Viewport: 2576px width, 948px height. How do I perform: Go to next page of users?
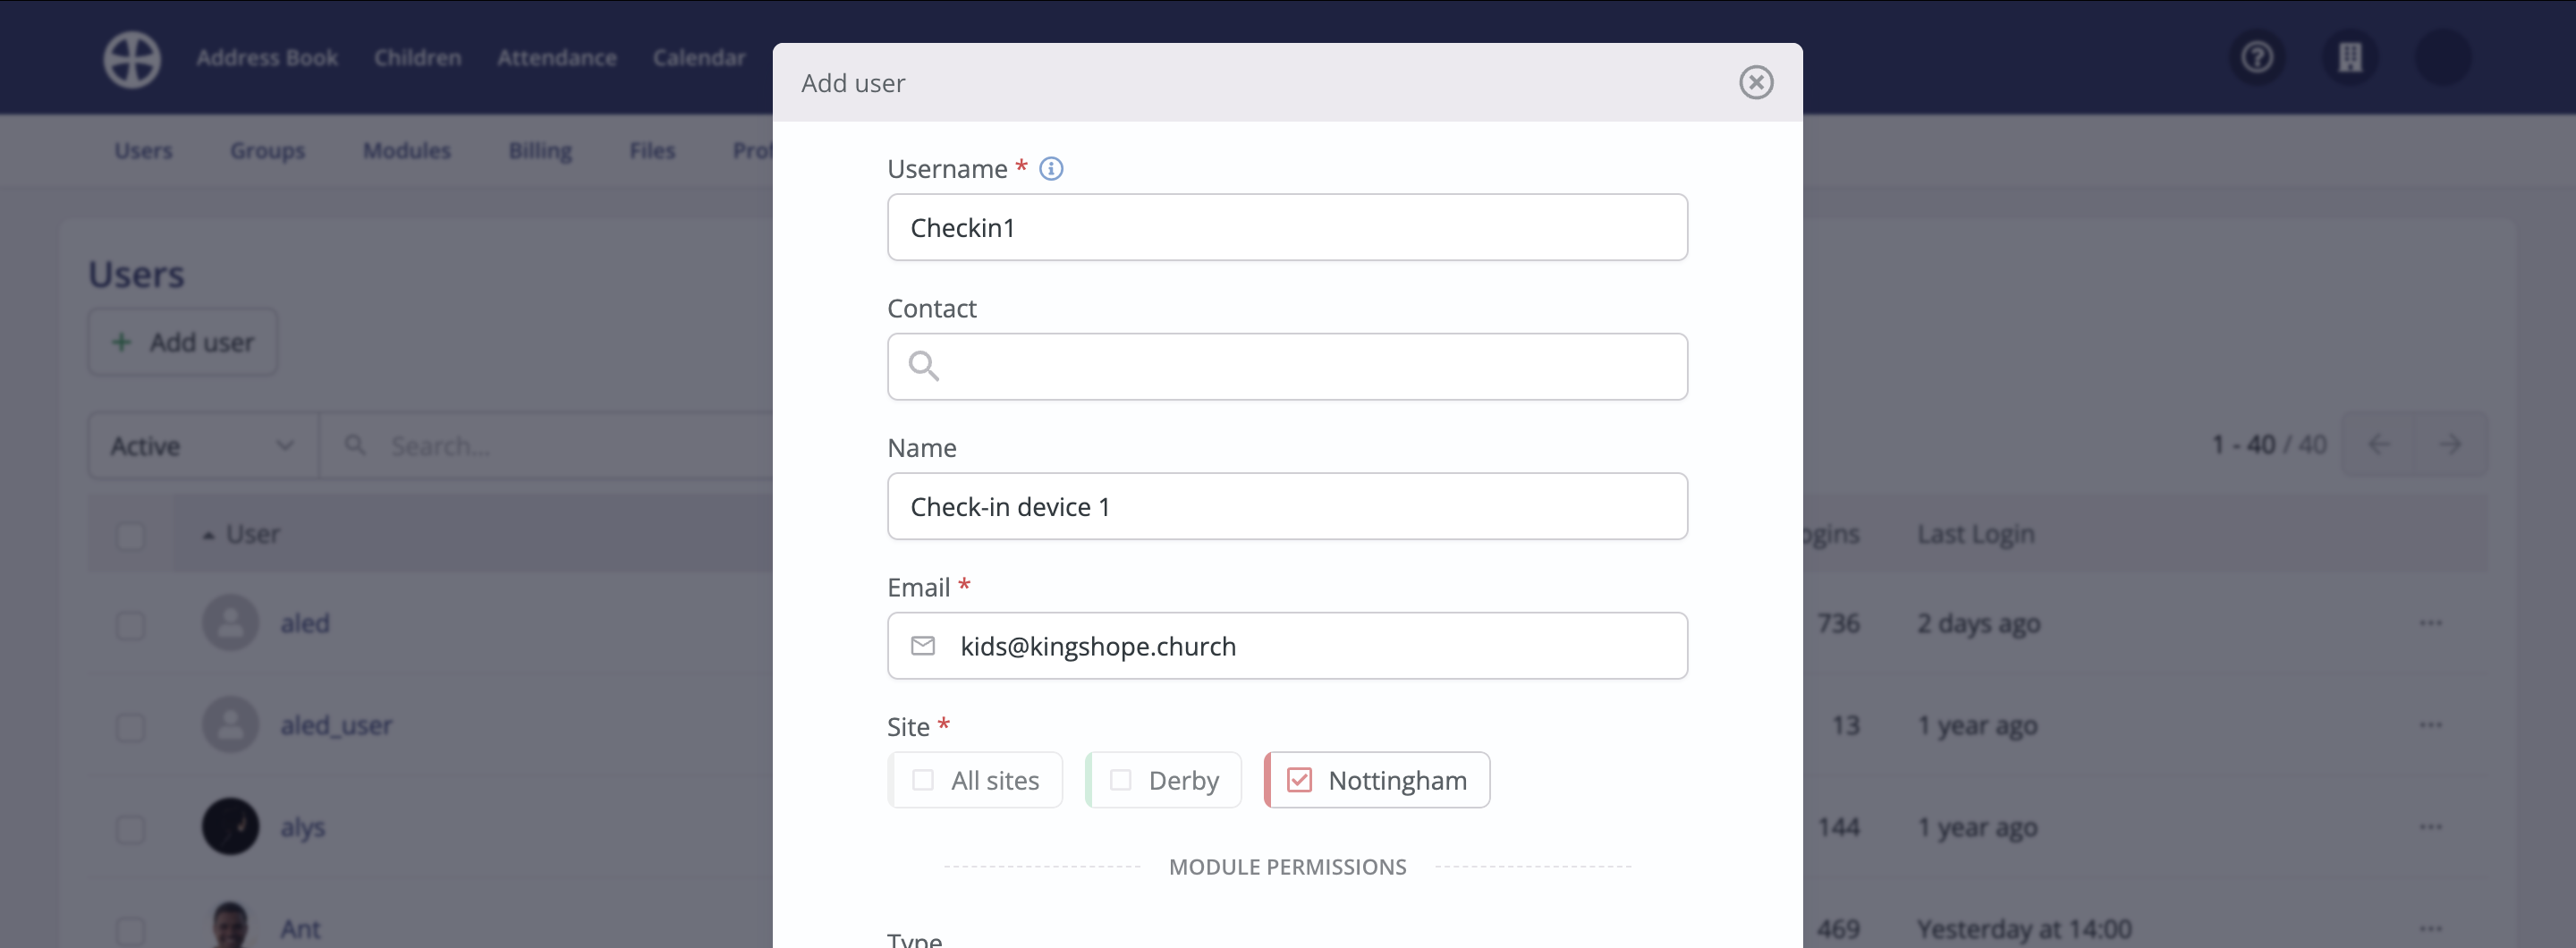pyautogui.click(x=2451, y=444)
